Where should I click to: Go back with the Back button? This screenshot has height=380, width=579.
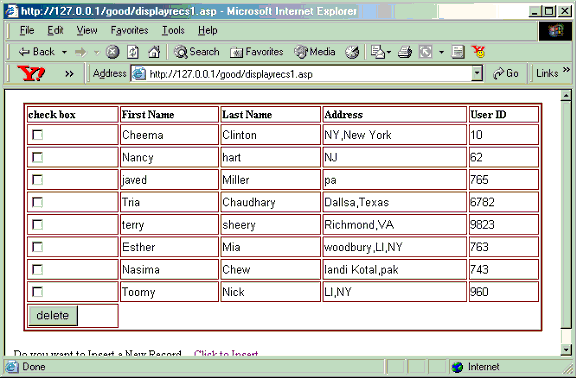37,52
